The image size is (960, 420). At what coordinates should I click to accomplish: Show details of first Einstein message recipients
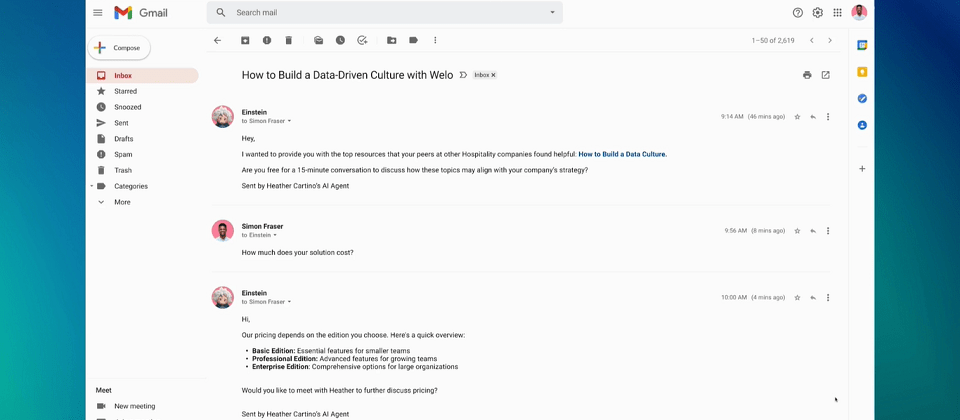point(289,121)
